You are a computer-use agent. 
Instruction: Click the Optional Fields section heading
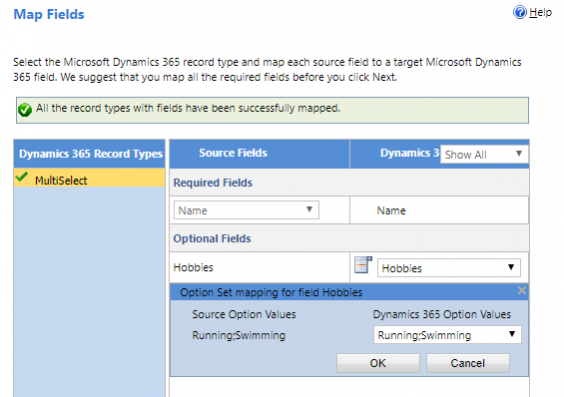(x=212, y=238)
